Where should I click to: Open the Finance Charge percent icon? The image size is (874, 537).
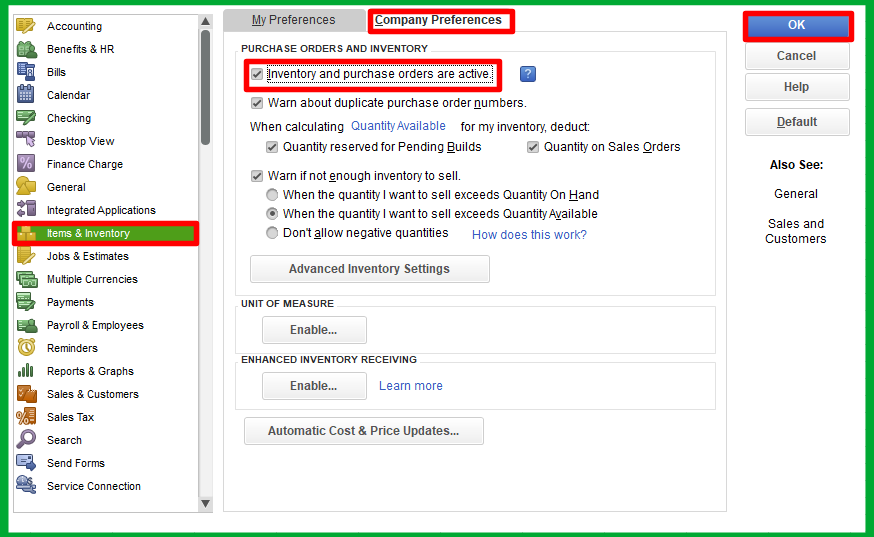point(26,164)
